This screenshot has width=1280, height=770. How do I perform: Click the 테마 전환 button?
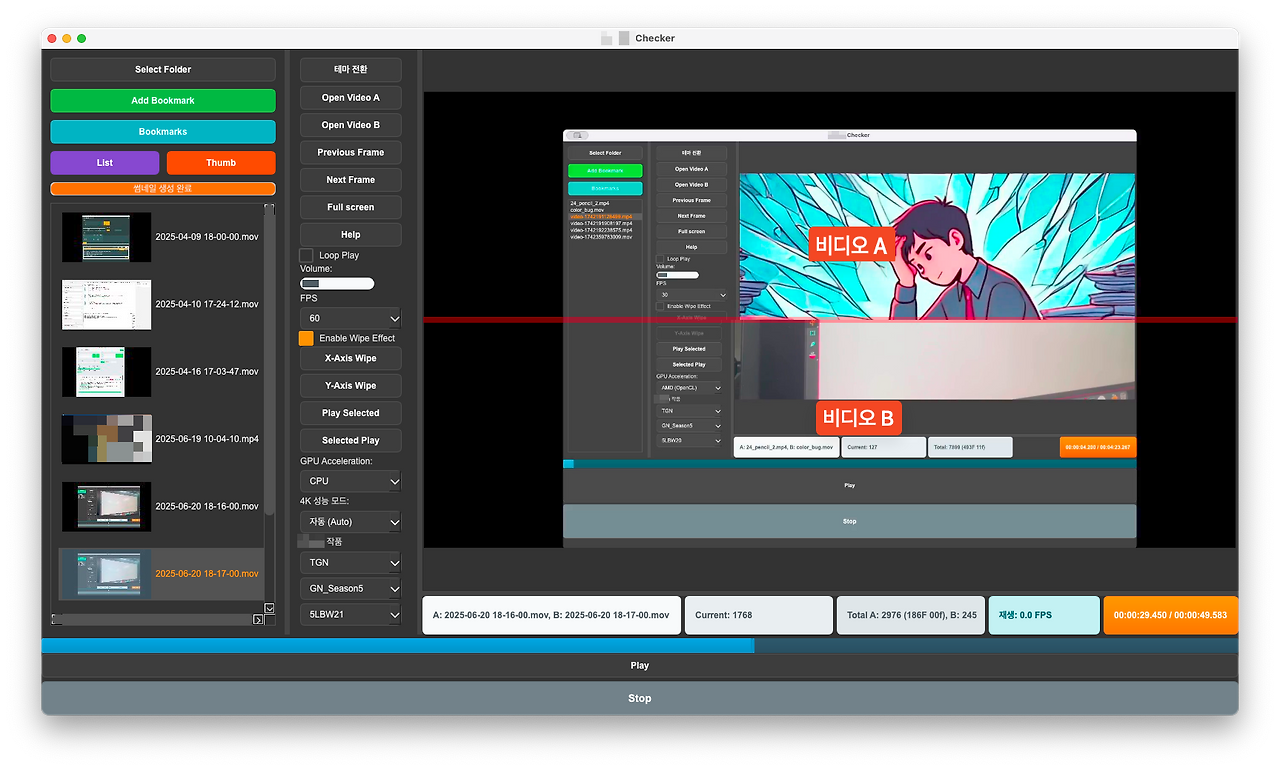[351, 70]
